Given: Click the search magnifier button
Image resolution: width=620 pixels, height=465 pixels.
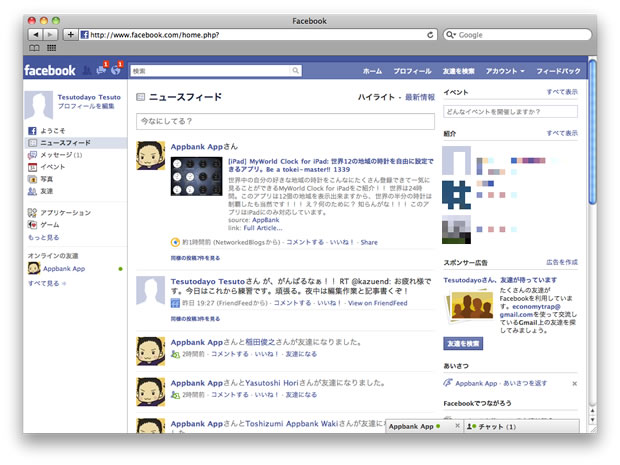Looking at the screenshot, I should (x=295, y=71).
